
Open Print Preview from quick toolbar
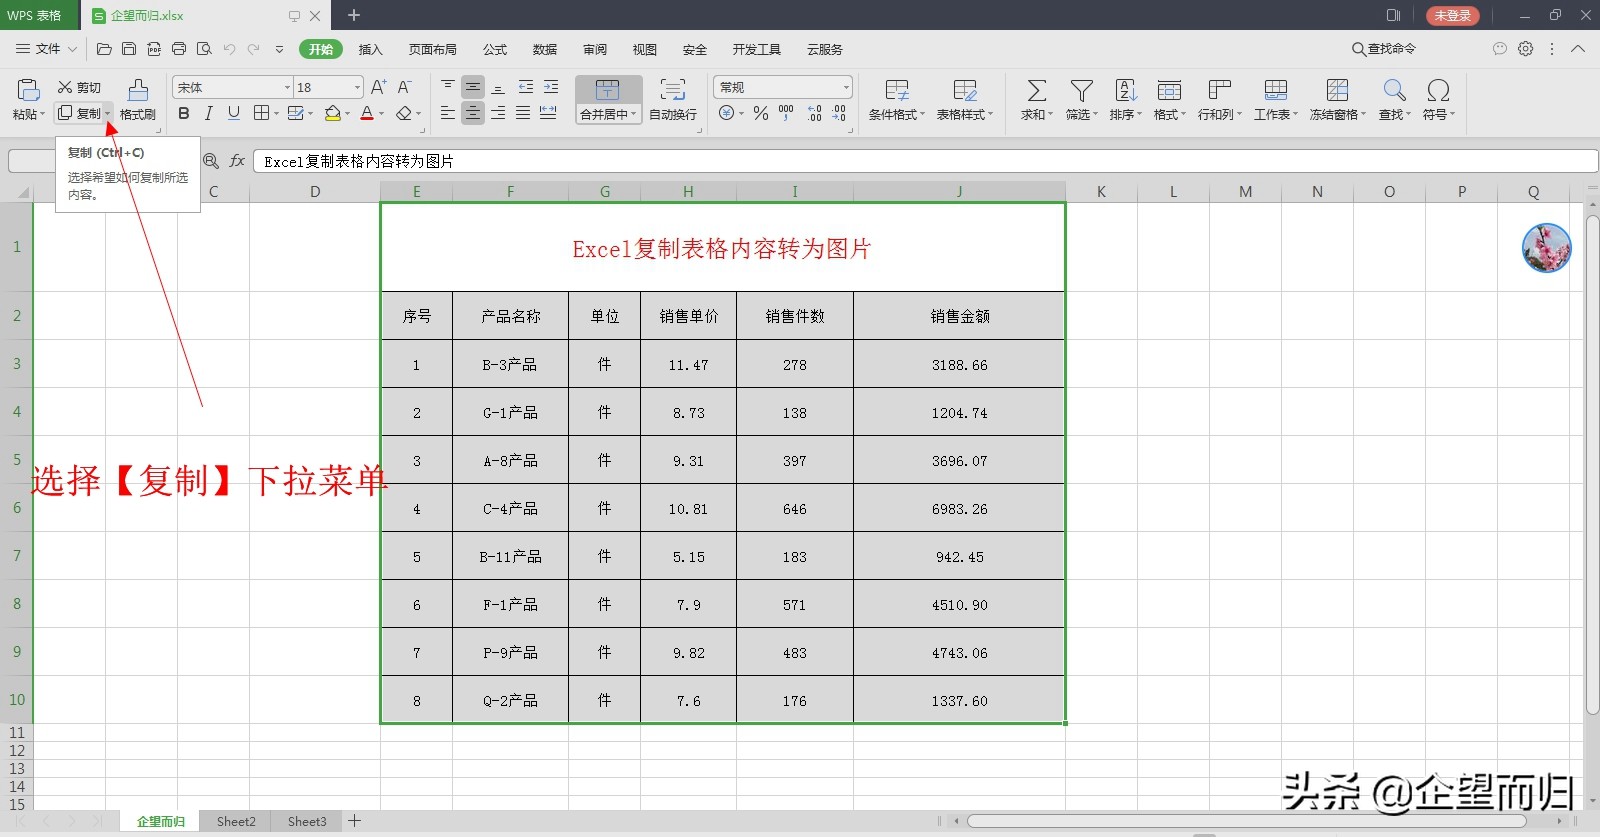pyautogui.click(x=204, y=49)
